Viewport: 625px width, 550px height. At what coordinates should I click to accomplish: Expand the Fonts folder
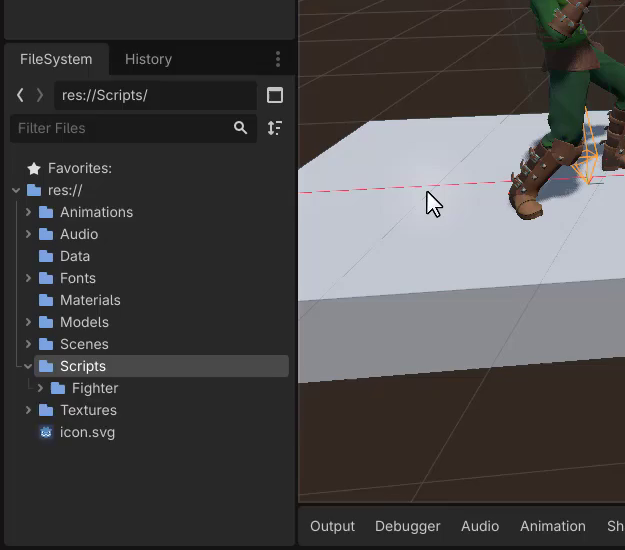tap(28, 278)
